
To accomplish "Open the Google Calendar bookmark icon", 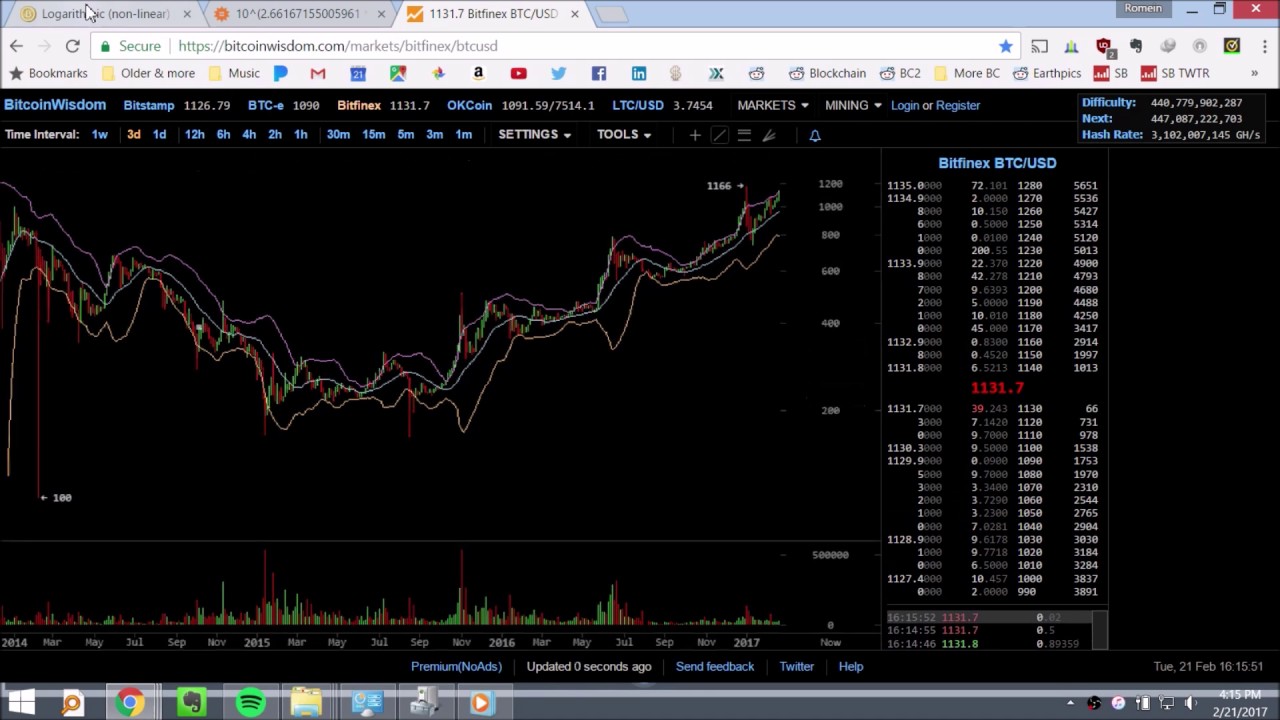I will 358,73.
